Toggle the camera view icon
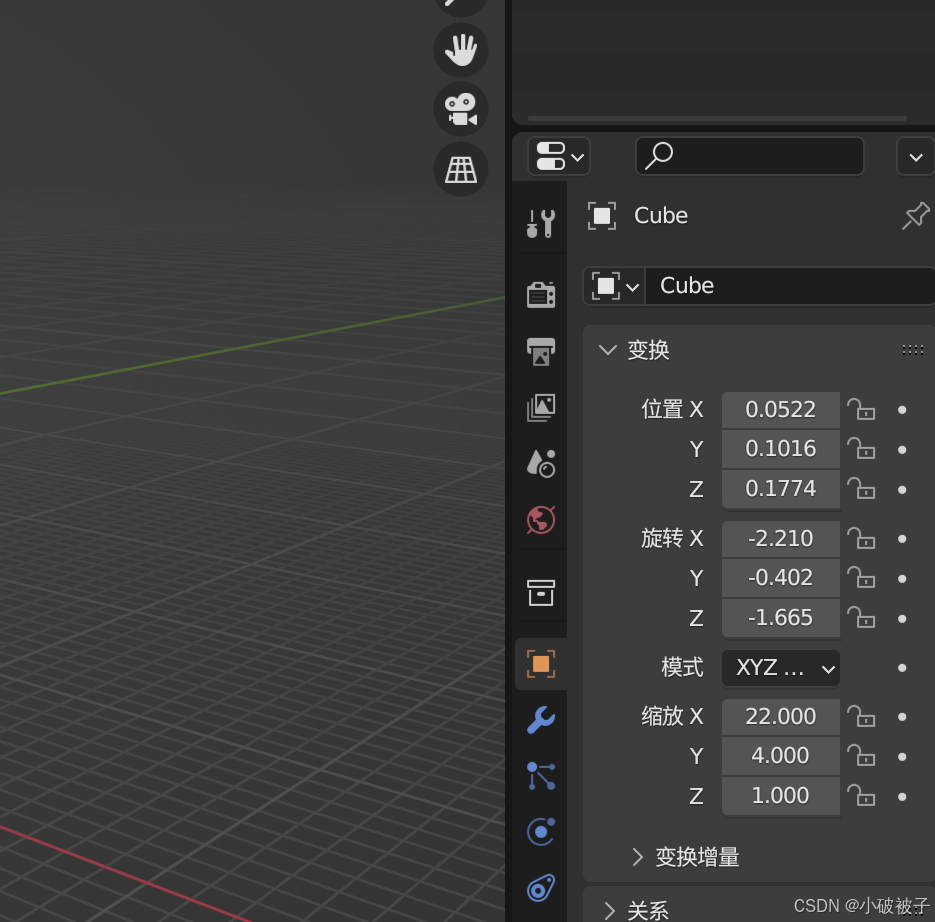Screen dimensions: 935x922 (x=460, y=110)
